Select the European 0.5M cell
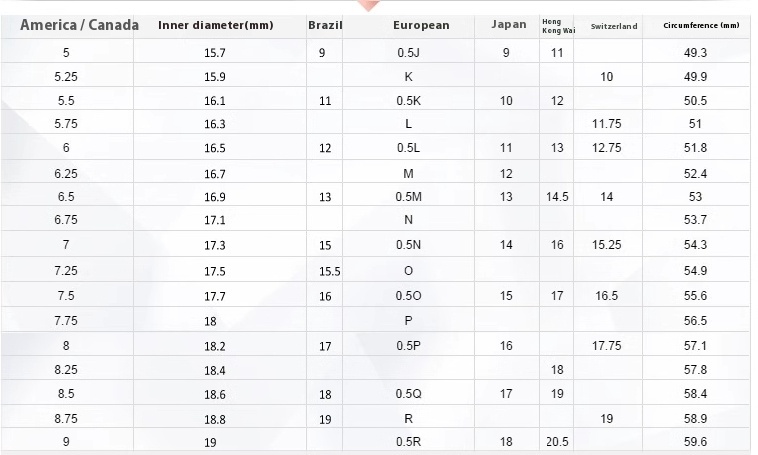This screenshot has width=758, height=455. (408, 197)
